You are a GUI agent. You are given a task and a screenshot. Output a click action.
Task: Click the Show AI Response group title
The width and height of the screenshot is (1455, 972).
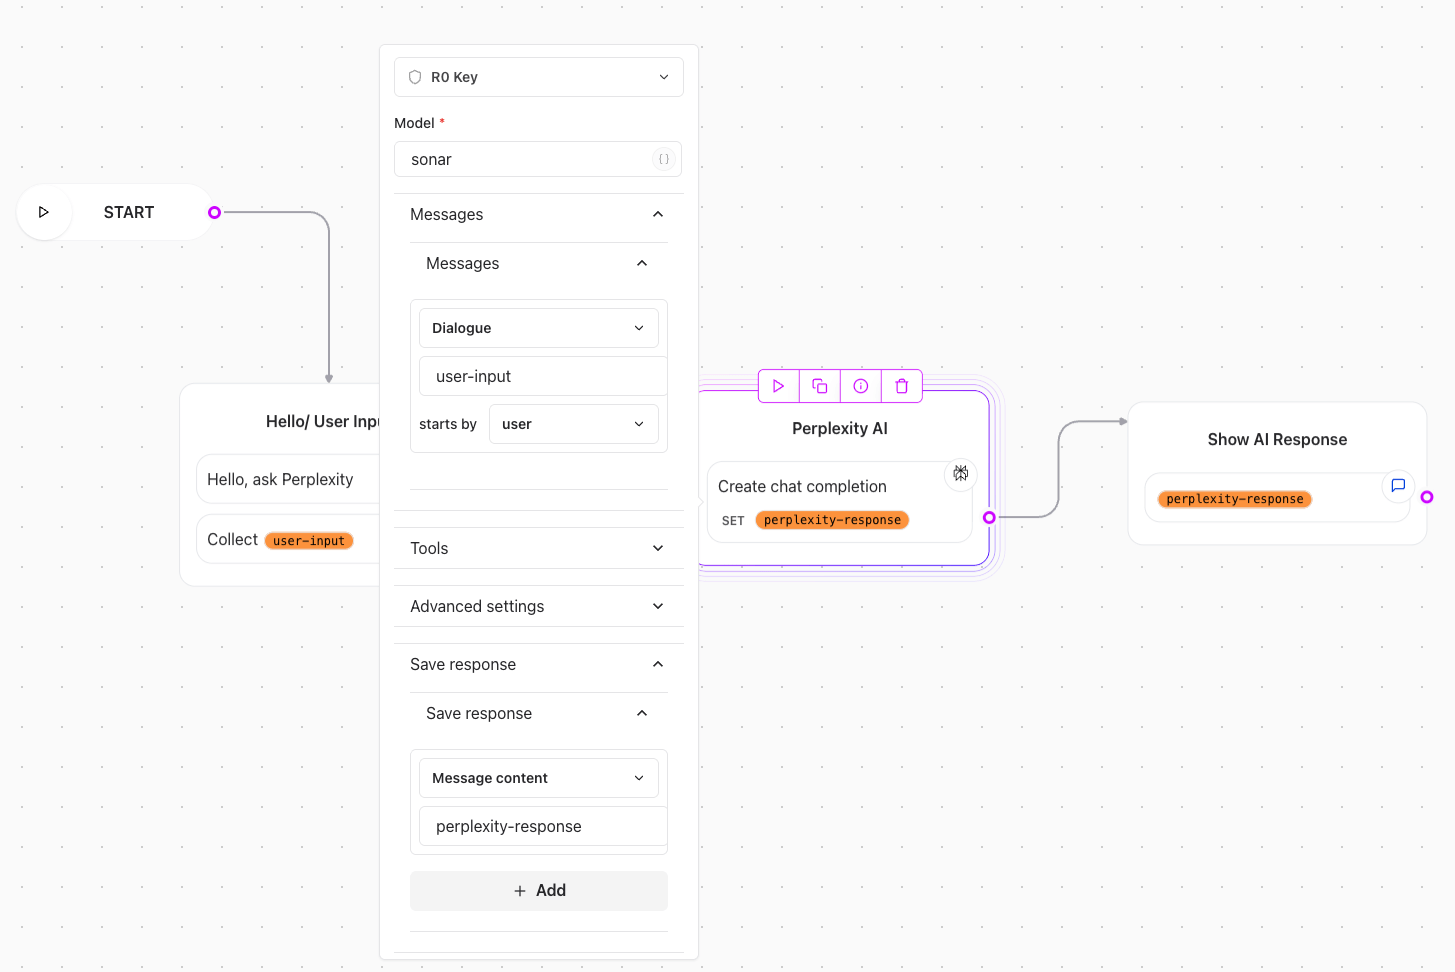1277,439
